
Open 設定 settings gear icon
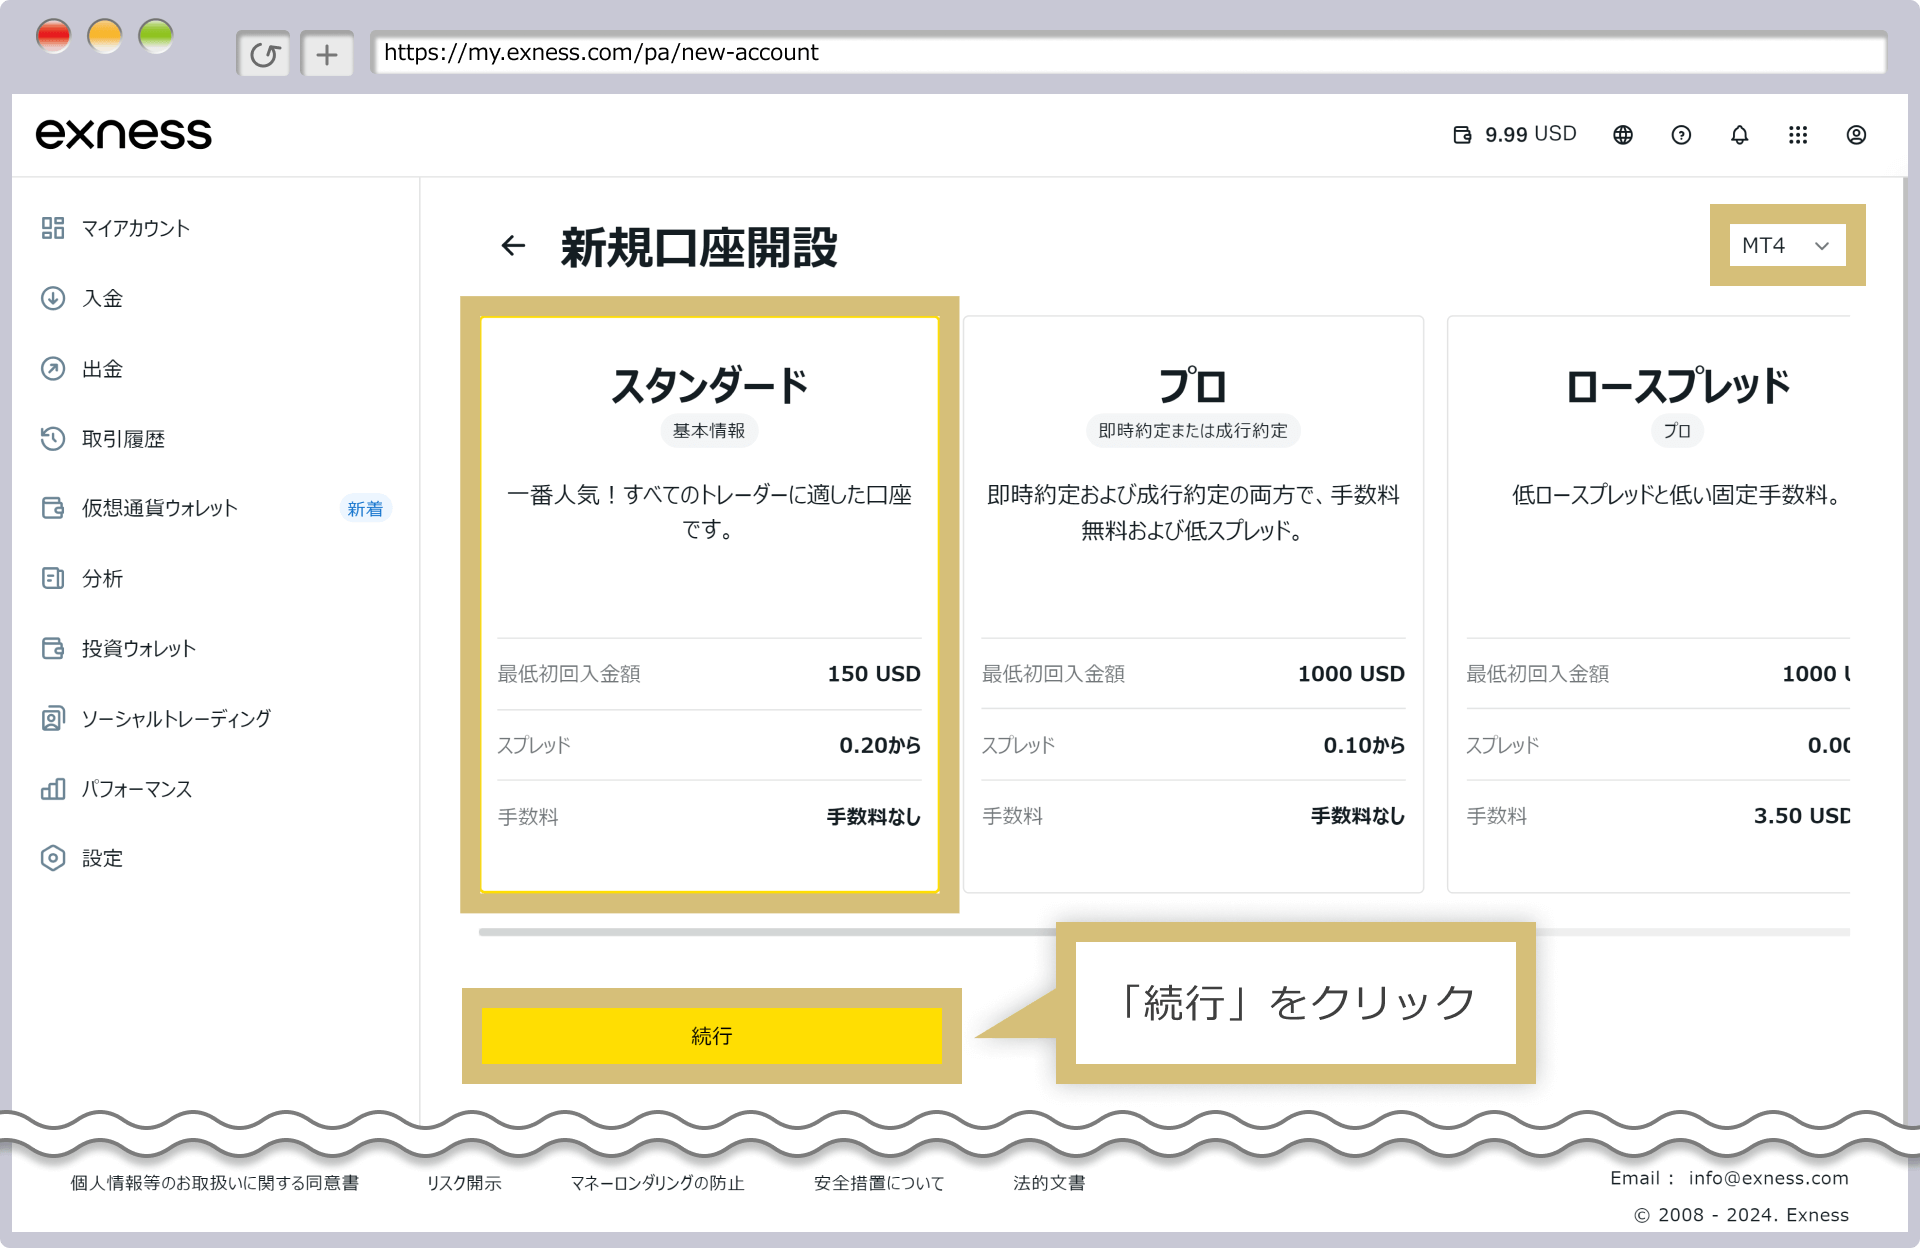point(52,858)
